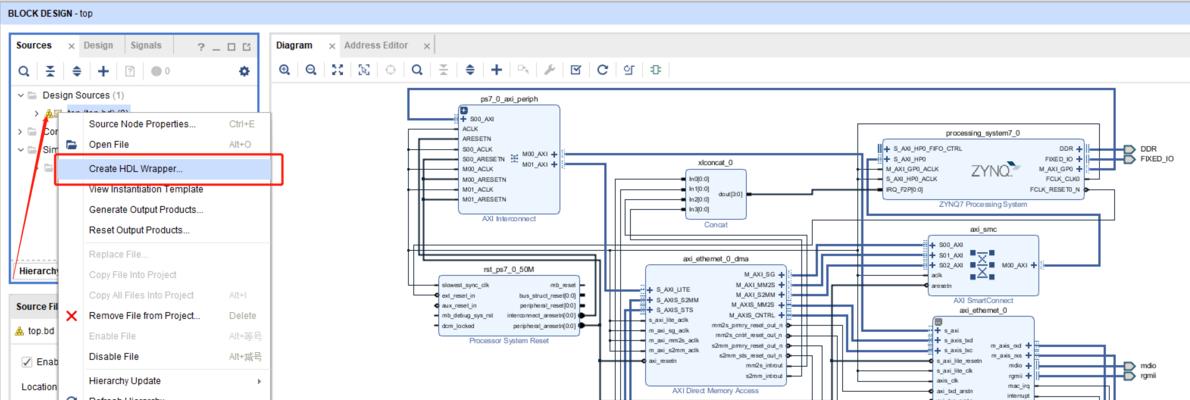Viewport: 1190px width, 400px height.
Task: Expand M01_AXI port on ps7_0_axi_periph
Action: pyautogui.click(x=554, y=165)
